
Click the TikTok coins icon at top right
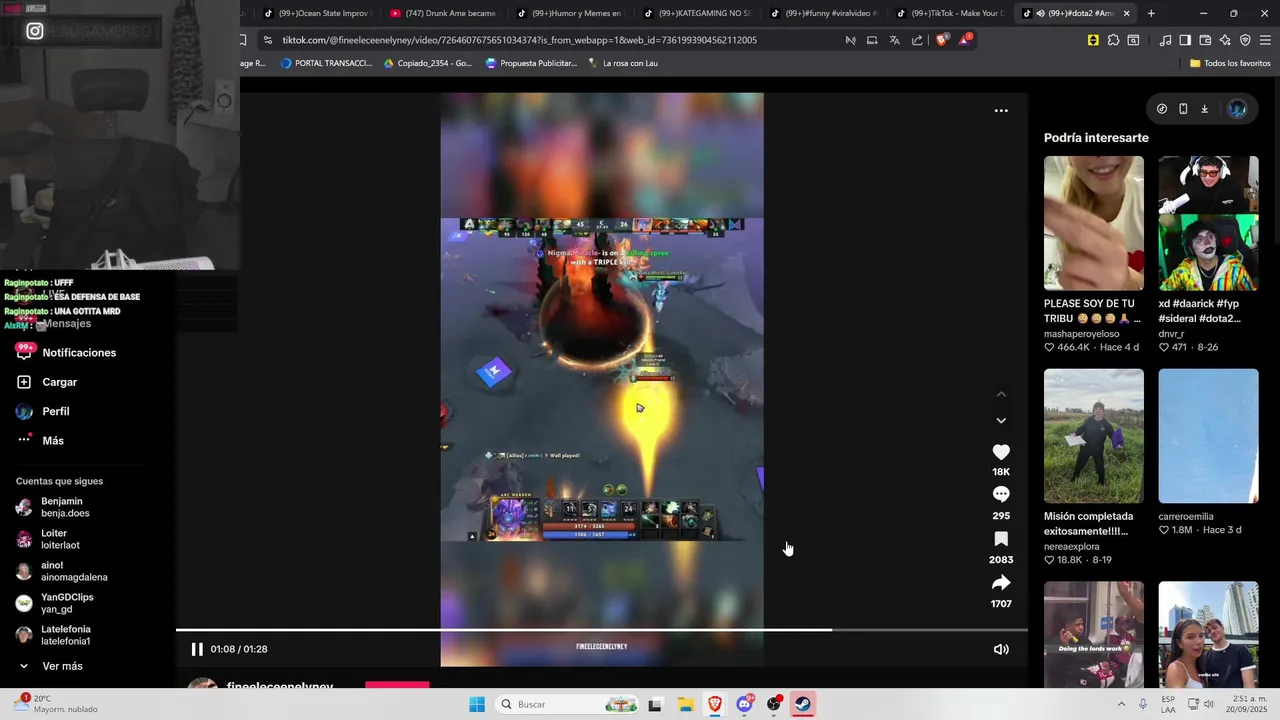[x=1162, y=109]
